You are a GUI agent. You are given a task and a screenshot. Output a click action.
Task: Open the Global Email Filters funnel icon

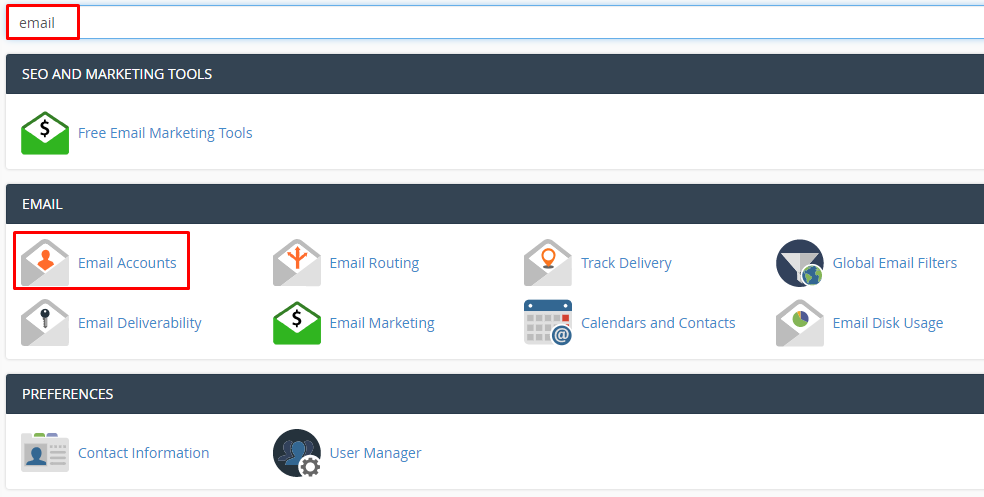pyautogui.click(x=800, y=263)
